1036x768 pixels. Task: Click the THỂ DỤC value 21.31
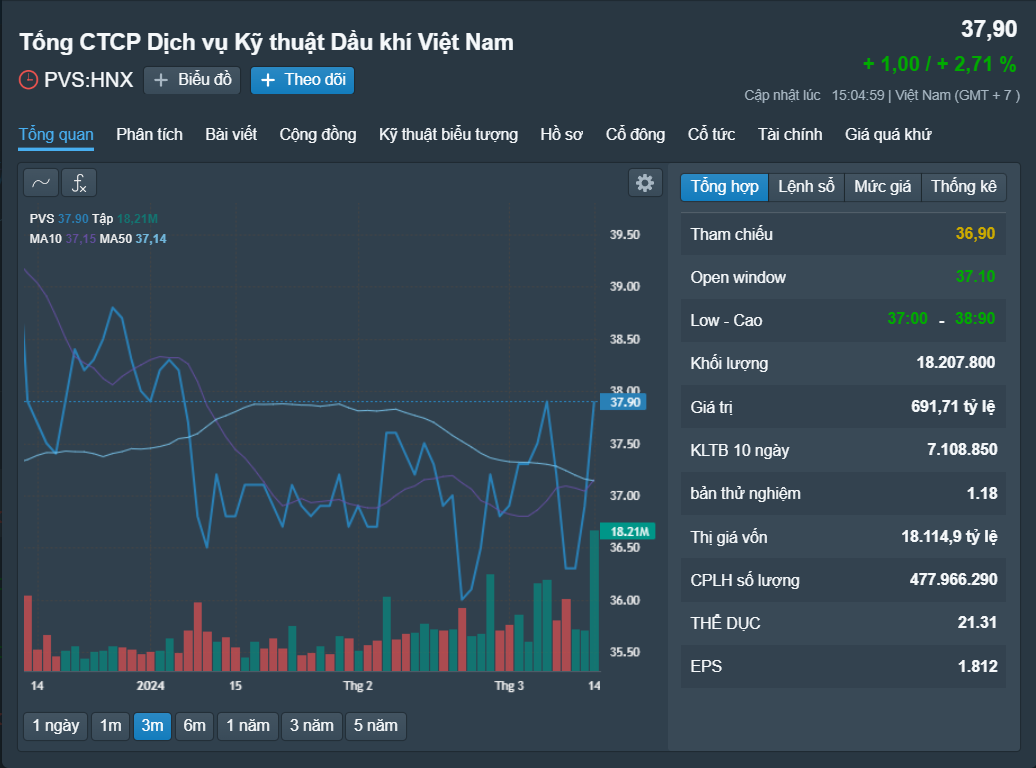[977, 623]
